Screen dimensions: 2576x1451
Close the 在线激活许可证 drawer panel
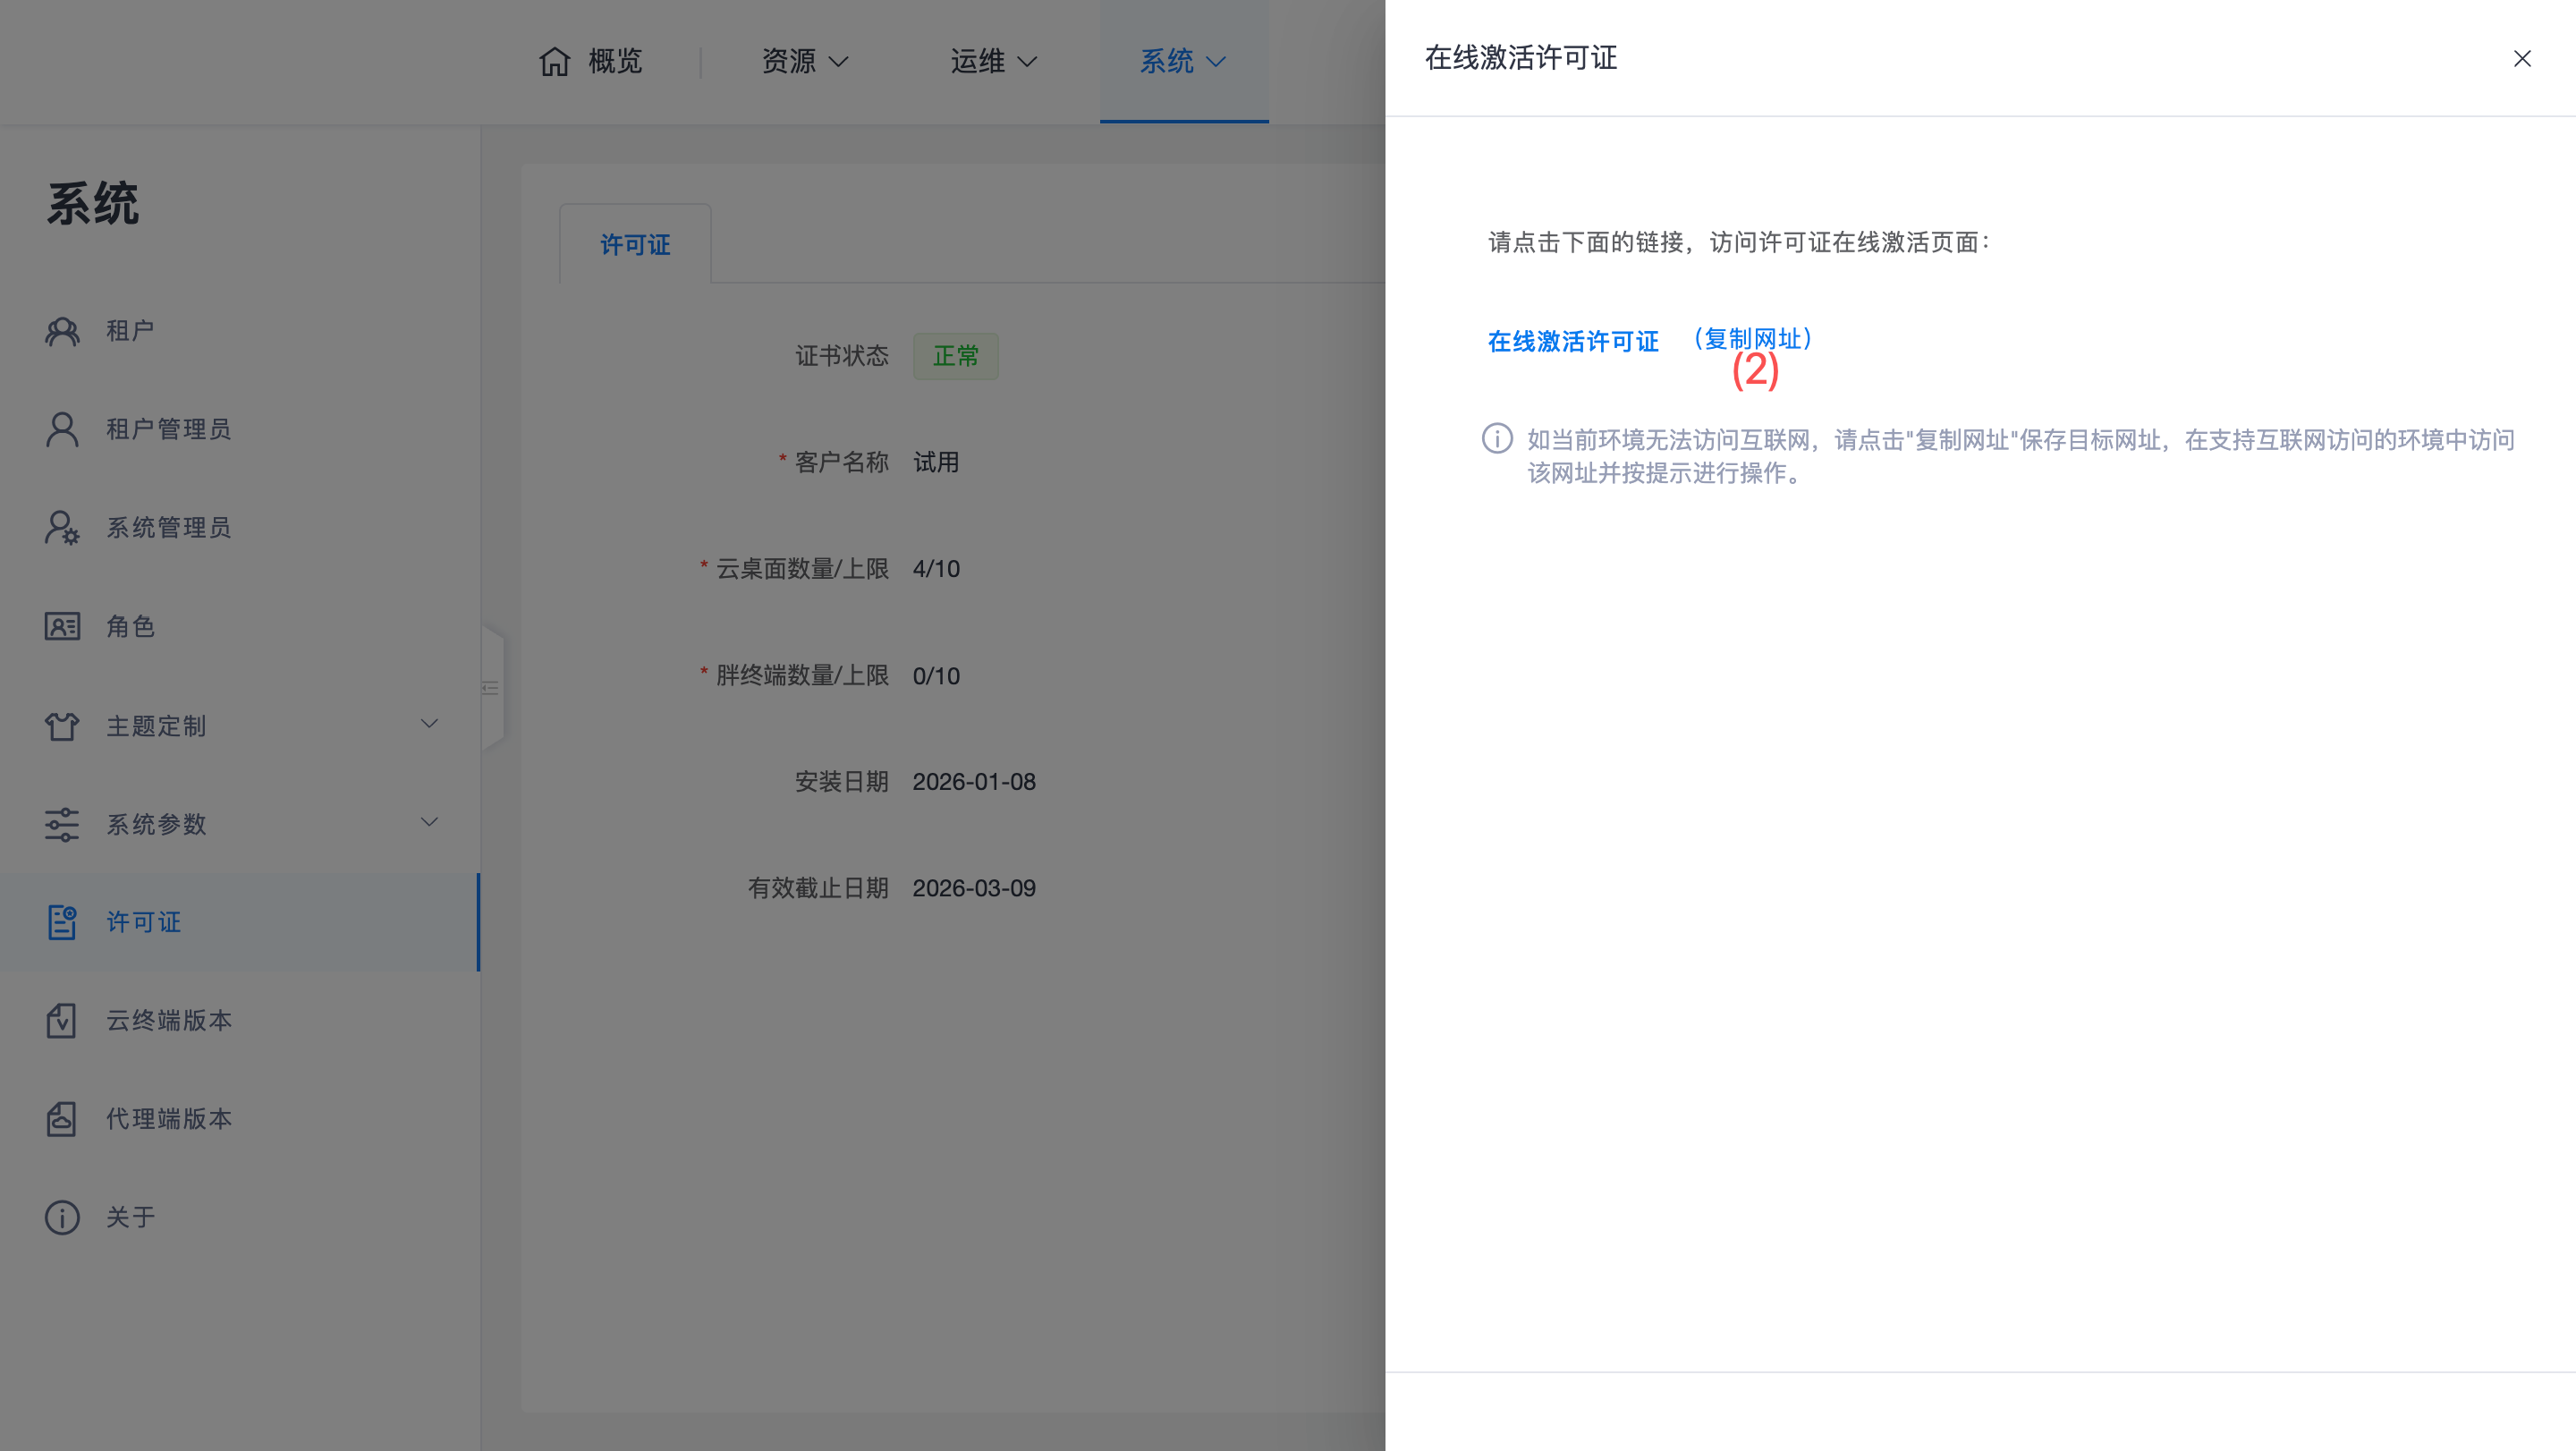point(2522,59)
